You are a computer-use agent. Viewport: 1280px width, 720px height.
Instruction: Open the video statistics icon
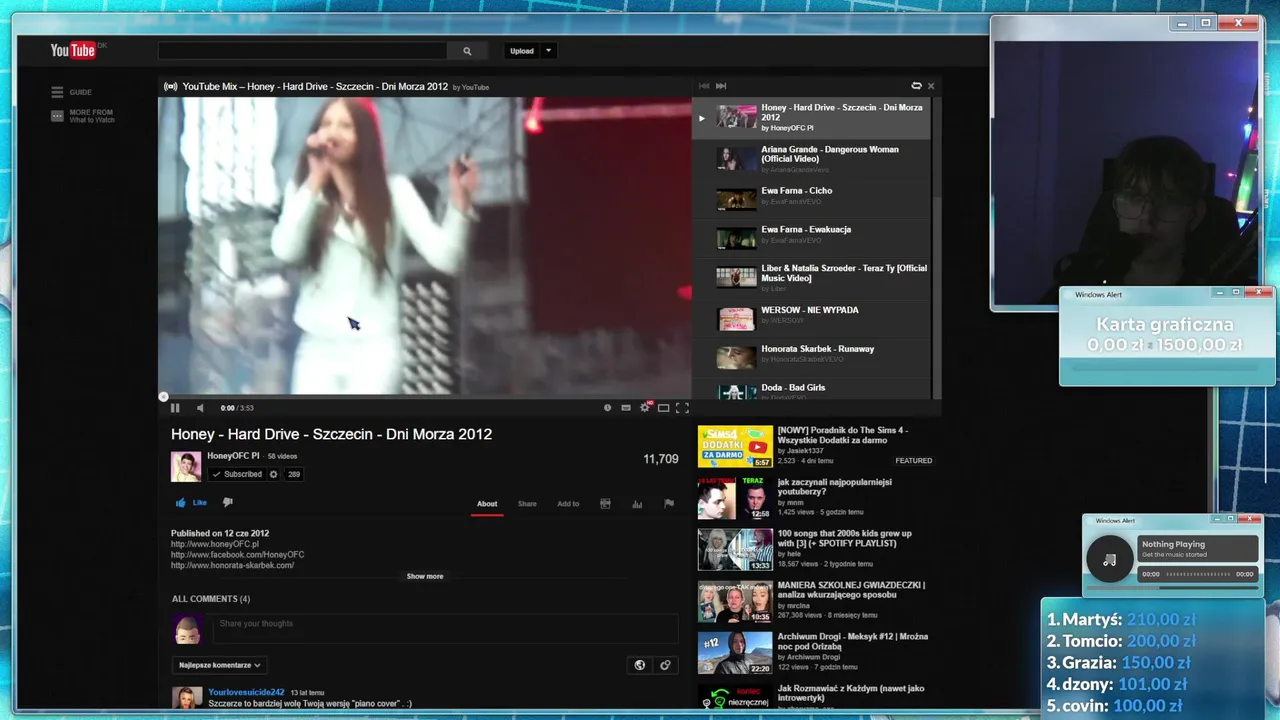pyautogui.click(x=637, y=504)
